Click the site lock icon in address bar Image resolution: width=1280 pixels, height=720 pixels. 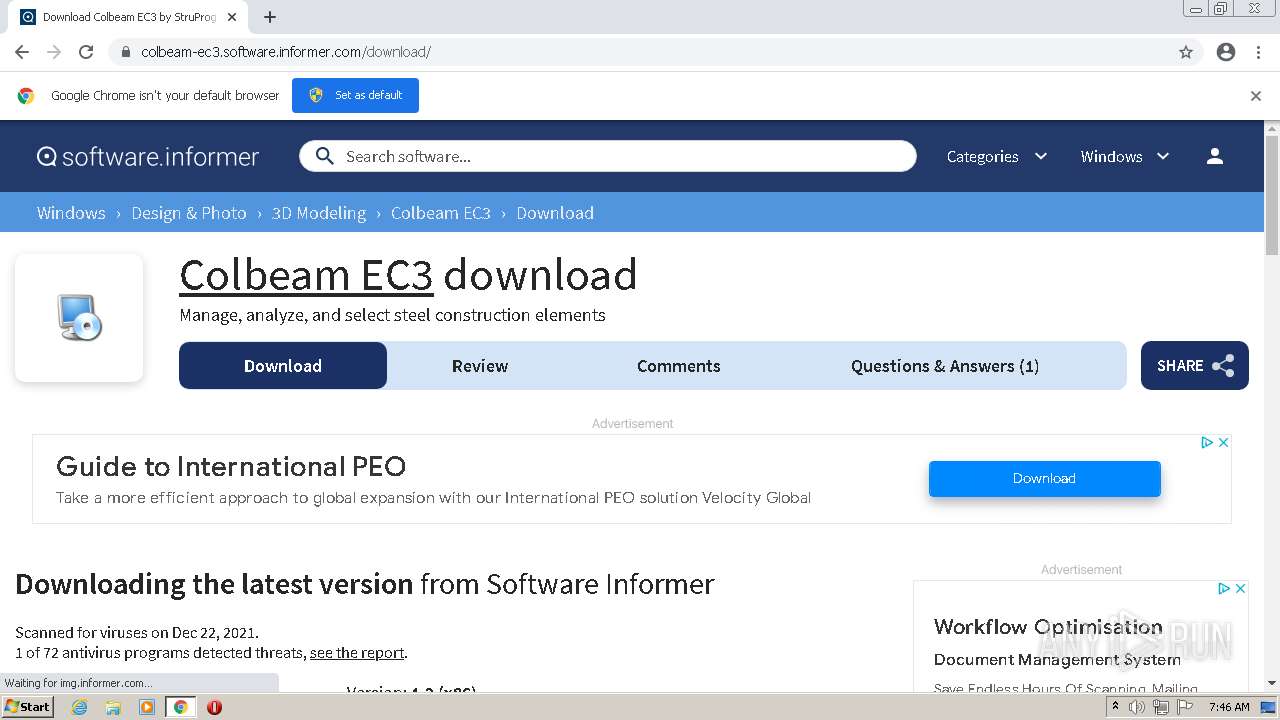(126, 52)
